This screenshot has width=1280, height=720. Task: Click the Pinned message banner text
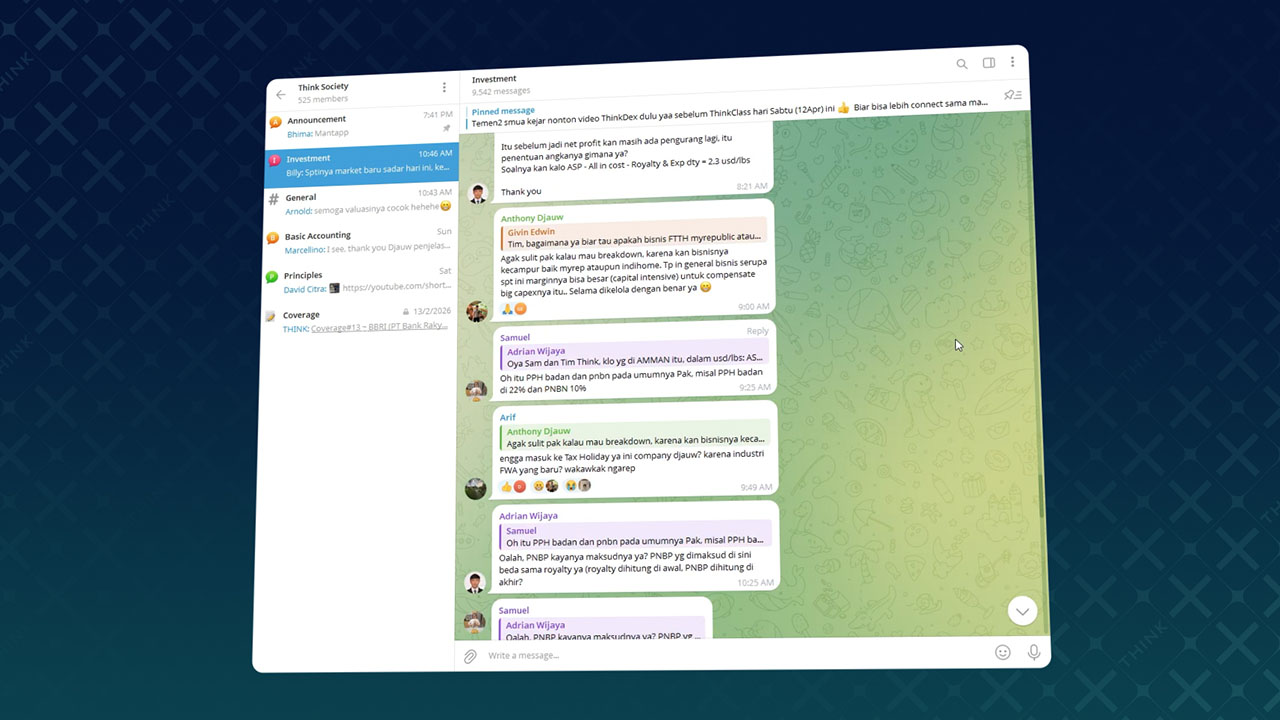pos(700,118)
